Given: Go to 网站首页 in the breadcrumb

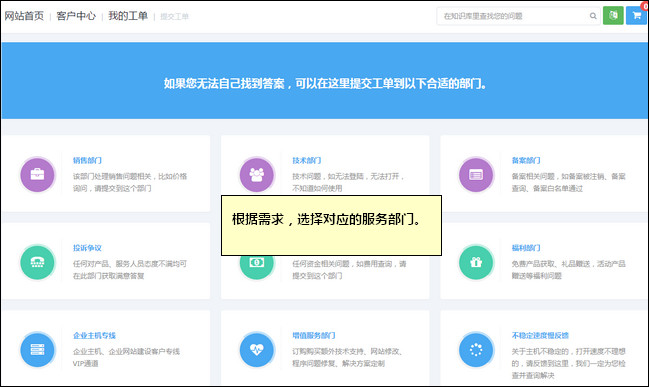Looking at the screenshot, I should (x=24, y=16).
